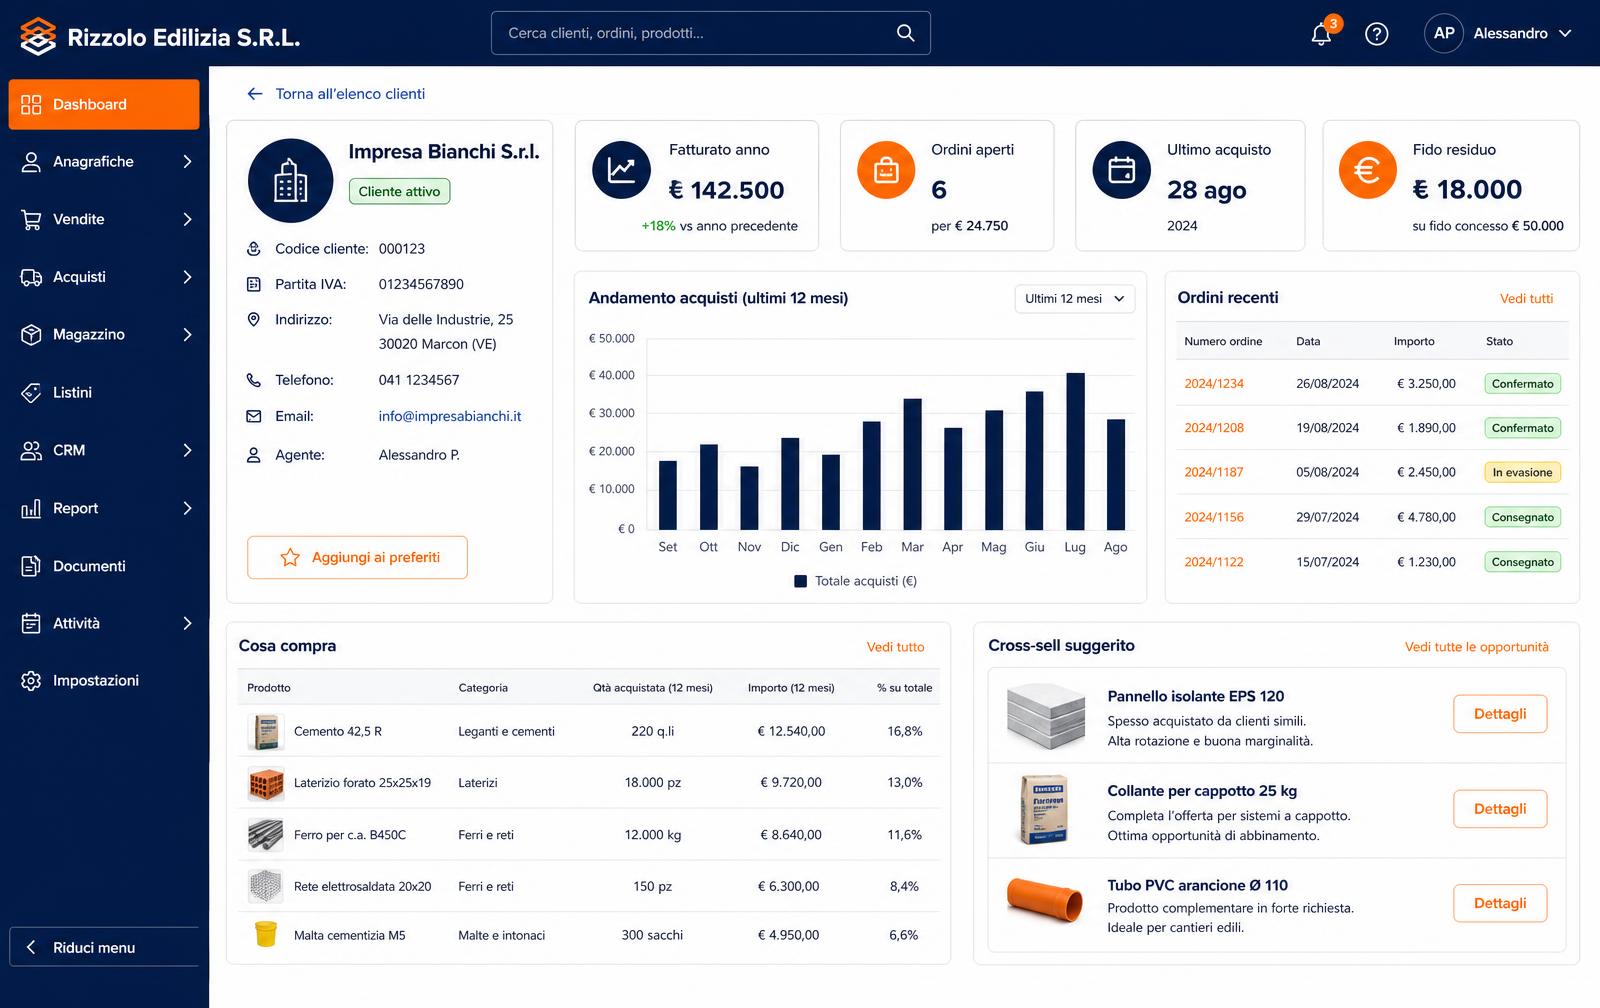Click the search magnifier icon

tap(905, 33)
